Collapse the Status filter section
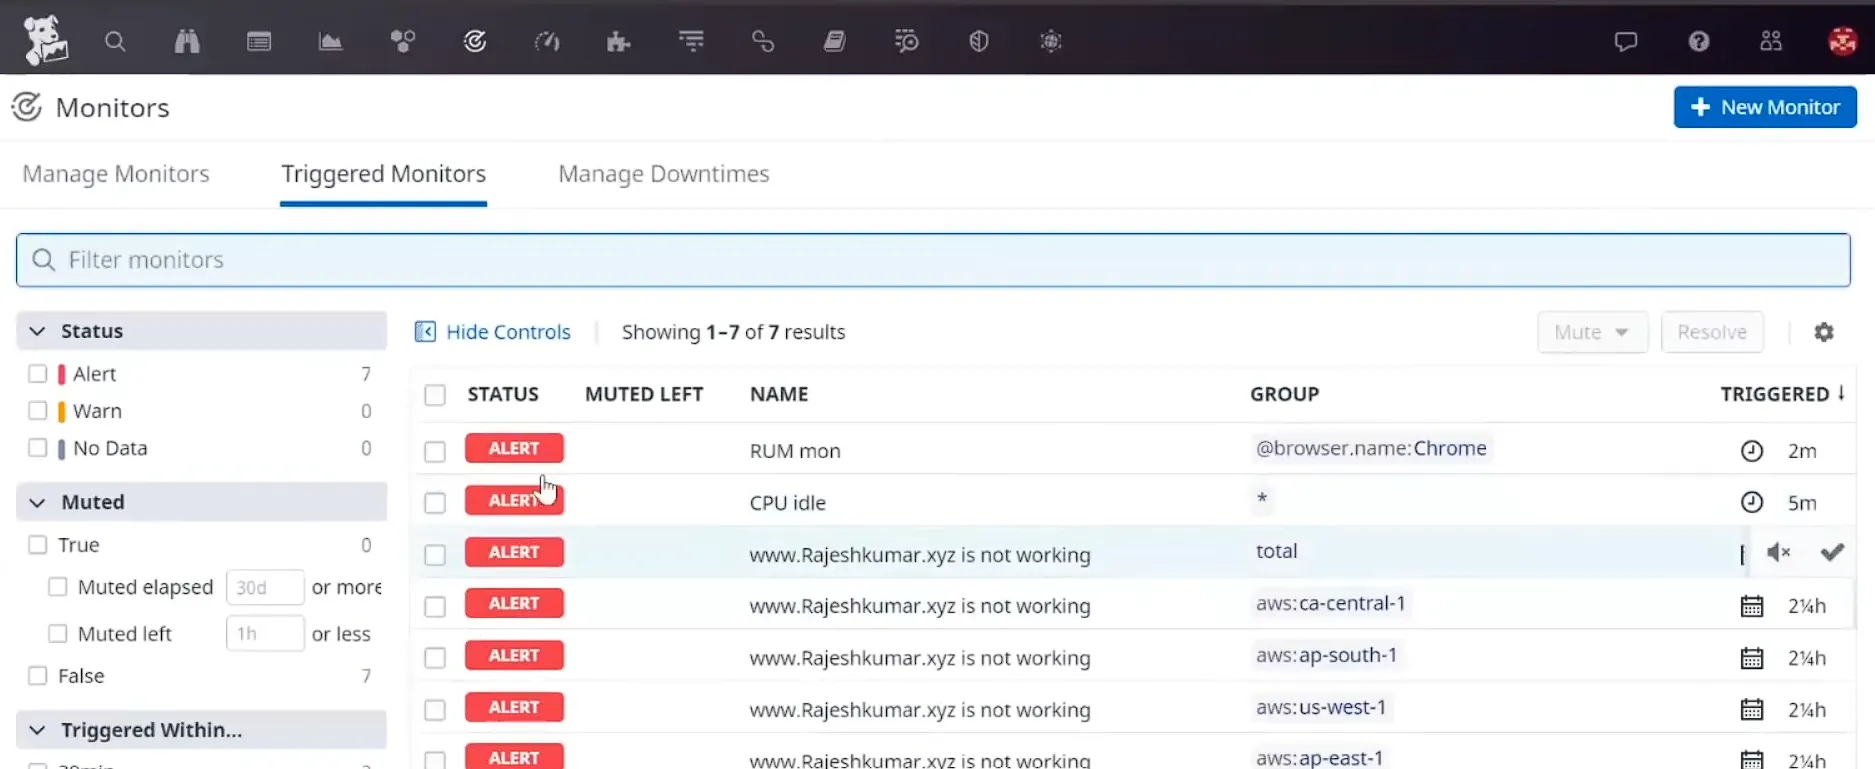The width and height of the screenshot is (1875, 769). [x=37, y=331]
